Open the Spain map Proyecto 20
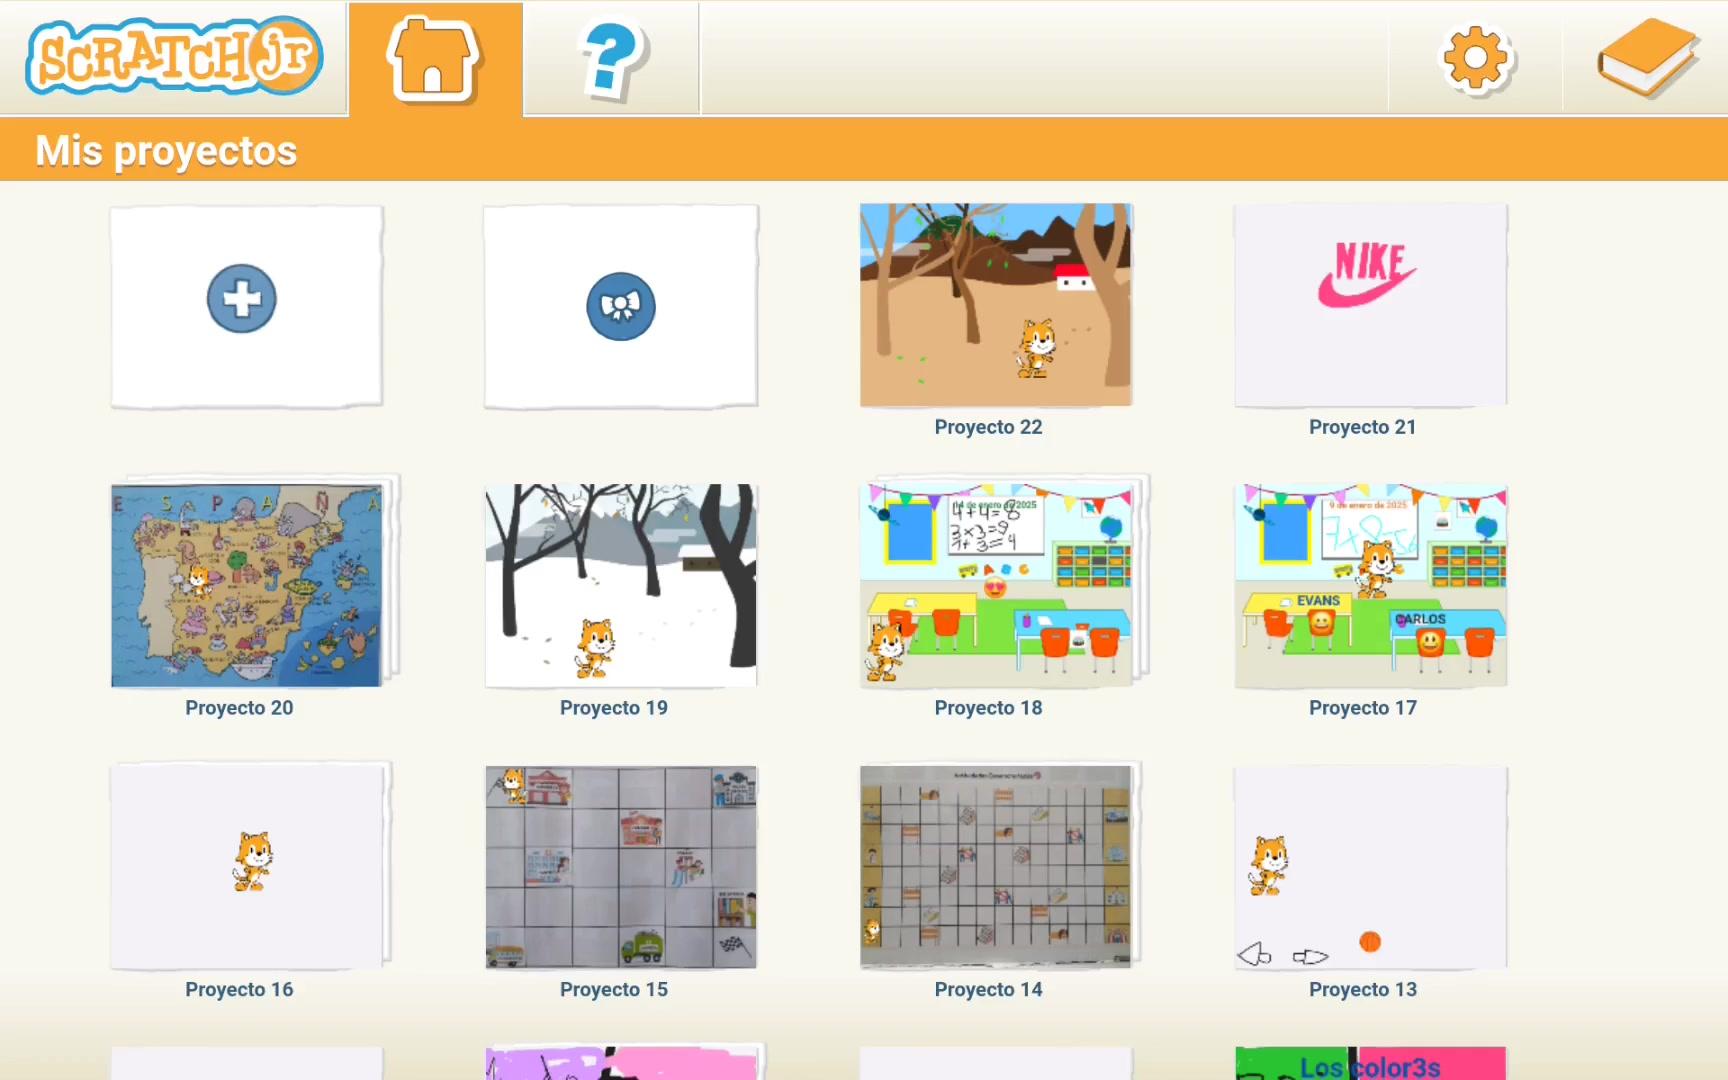The image size is (1728, 1080). 246,586
